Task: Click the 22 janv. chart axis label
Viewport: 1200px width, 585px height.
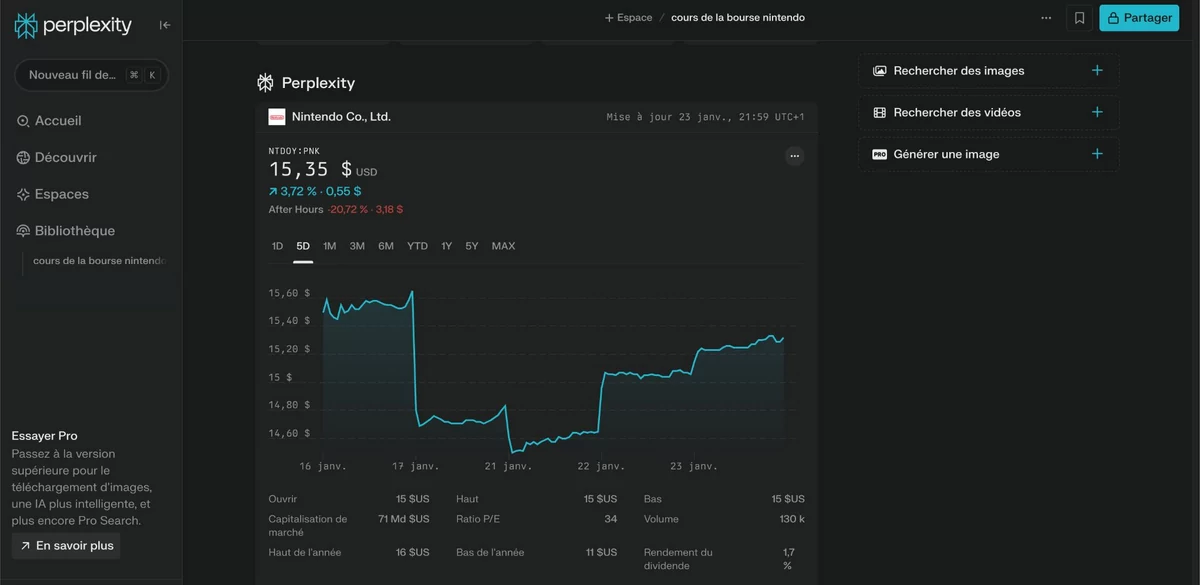Action: coord(601,466)
